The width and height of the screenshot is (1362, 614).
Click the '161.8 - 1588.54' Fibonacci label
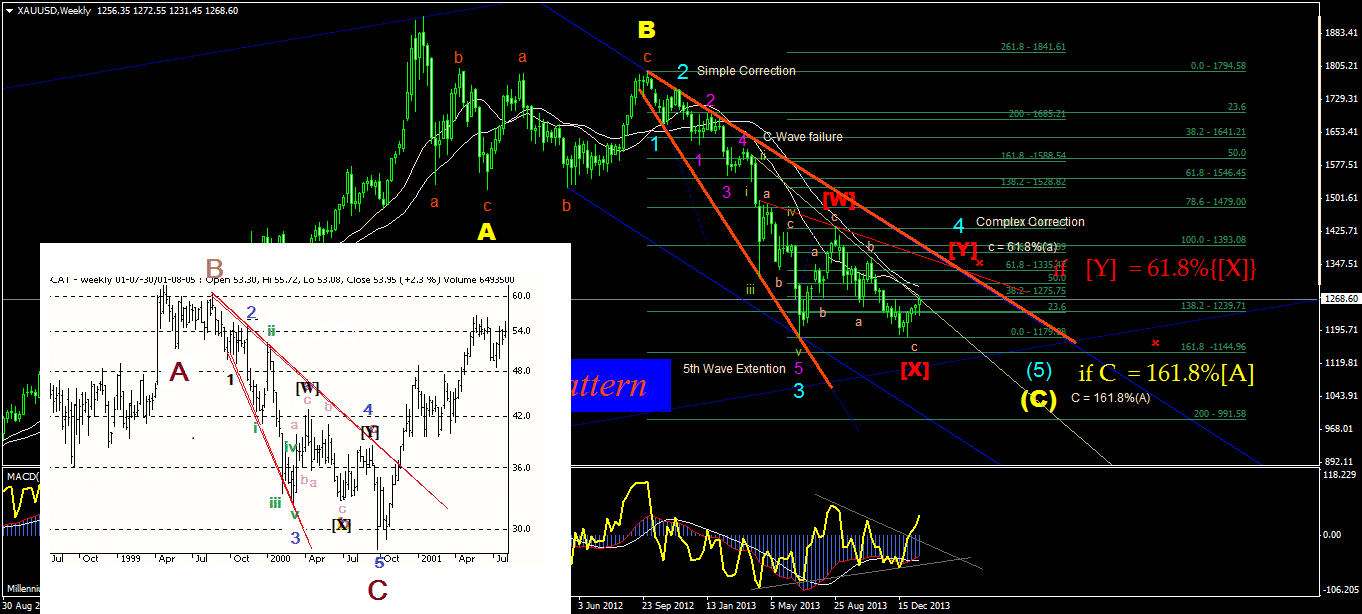[1034, 156]
